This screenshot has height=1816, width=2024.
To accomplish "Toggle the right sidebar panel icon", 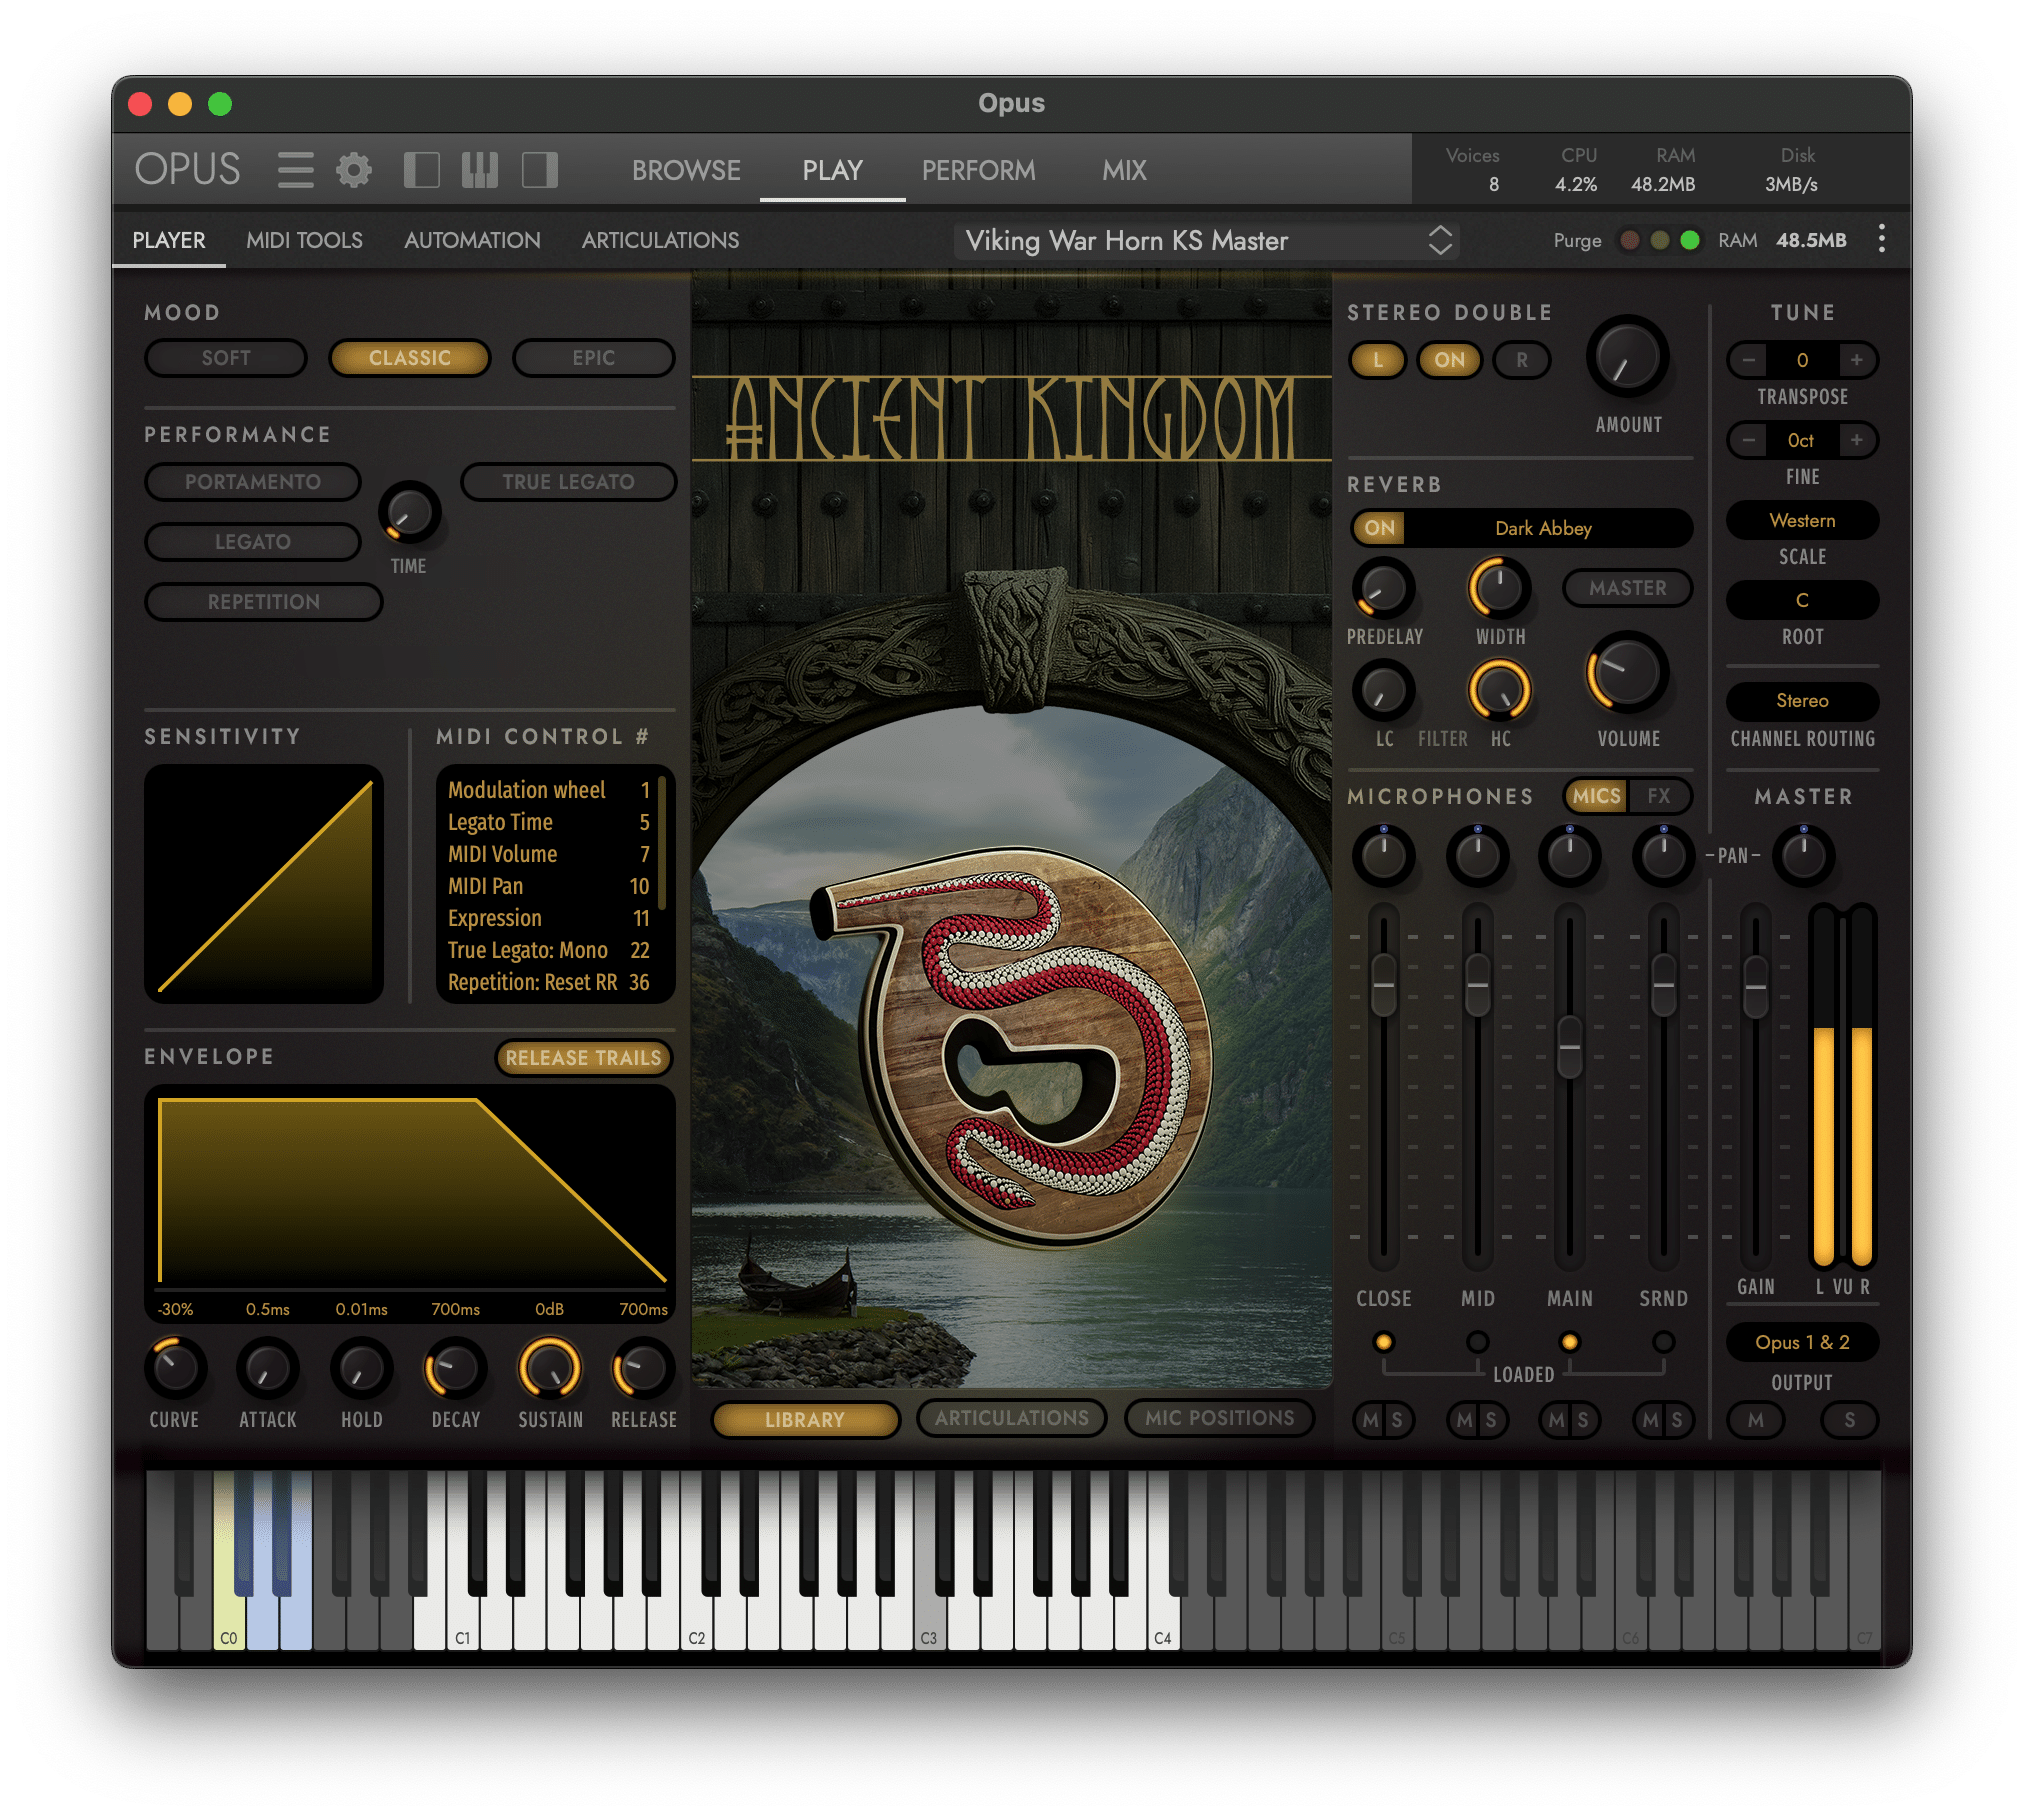I will pos(540,170).
